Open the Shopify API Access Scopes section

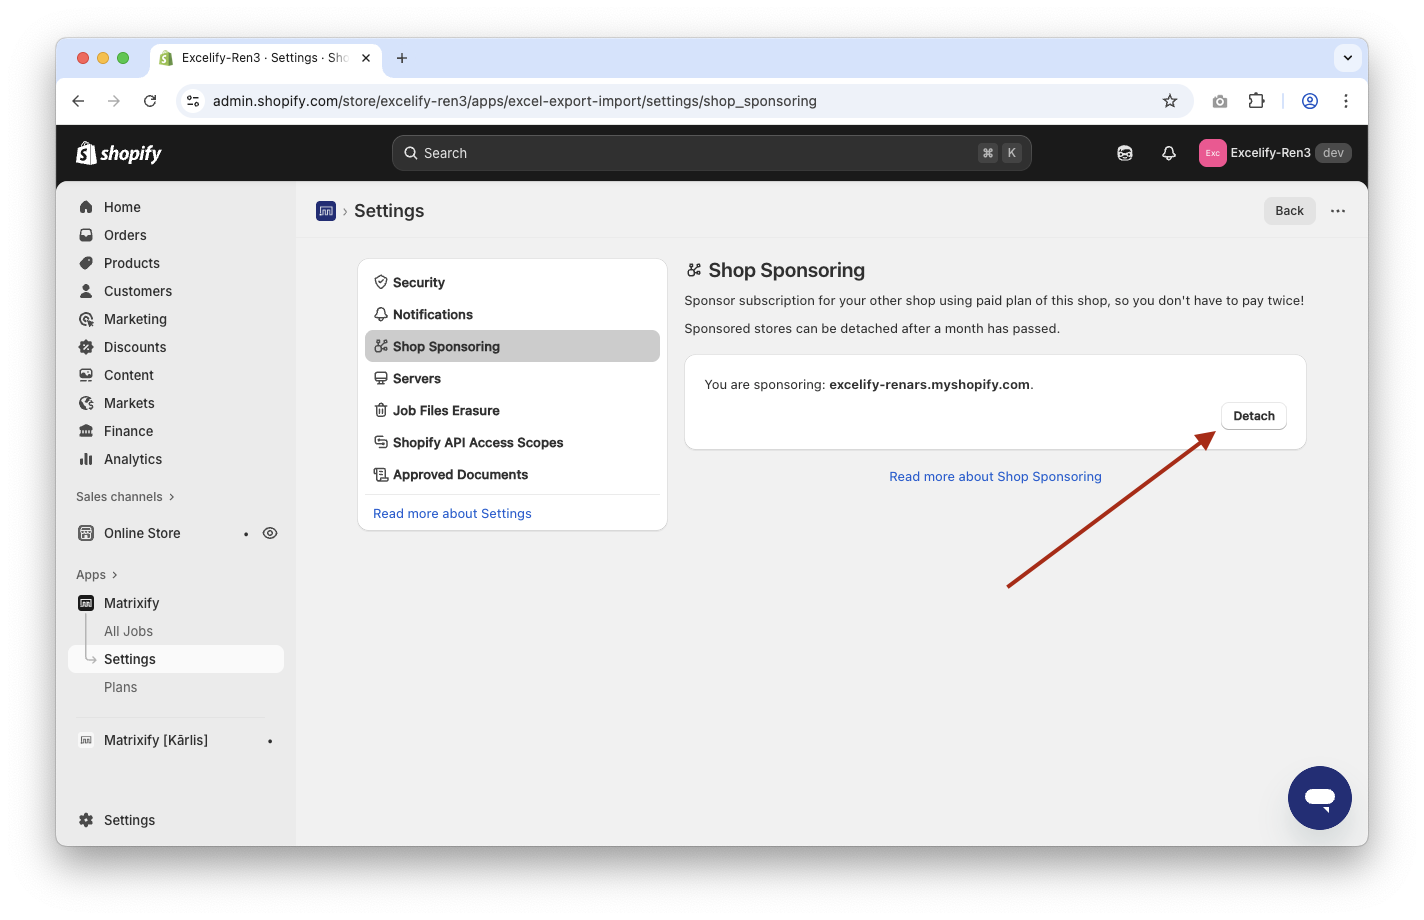point(477,443)
